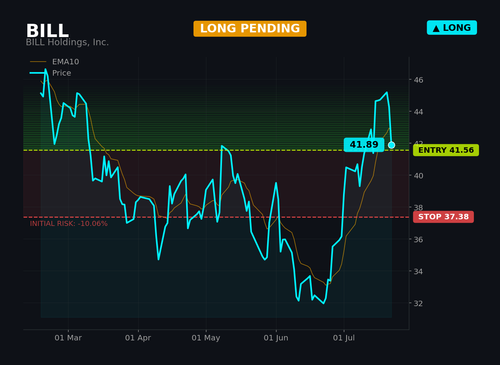This screenshot has width=500, height=365.
Task: Click the 34 price axis label
Action: coord(418,272)
